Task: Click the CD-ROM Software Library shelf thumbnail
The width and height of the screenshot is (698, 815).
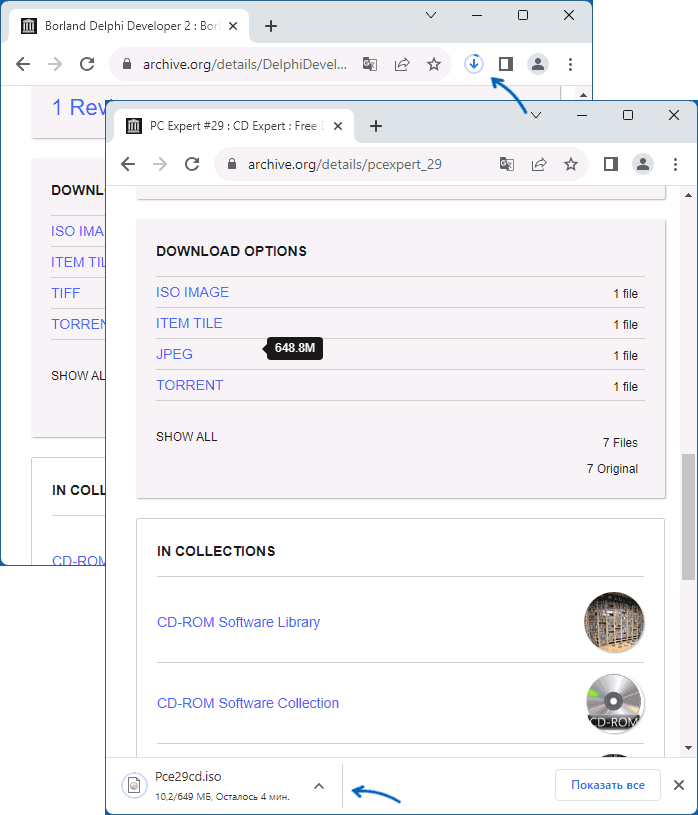Action: pos(614,622)
